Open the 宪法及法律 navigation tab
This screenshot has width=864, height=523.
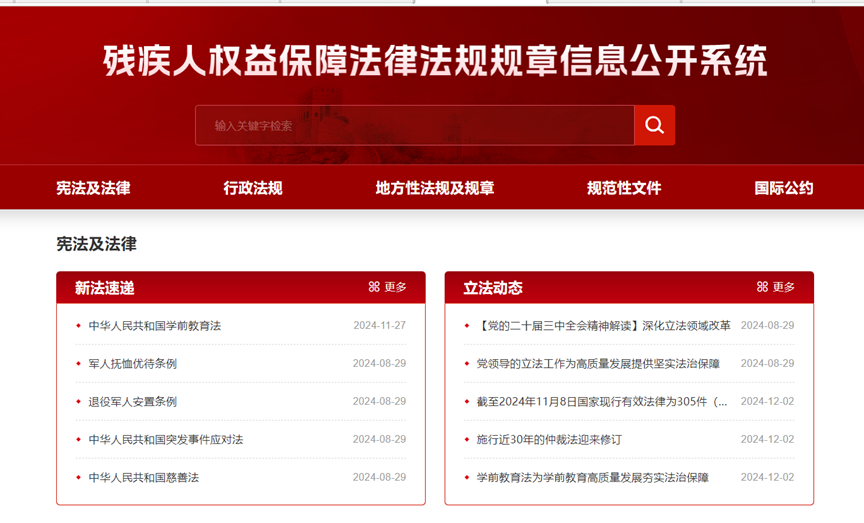pyautogui.click(x=93, y=188)
